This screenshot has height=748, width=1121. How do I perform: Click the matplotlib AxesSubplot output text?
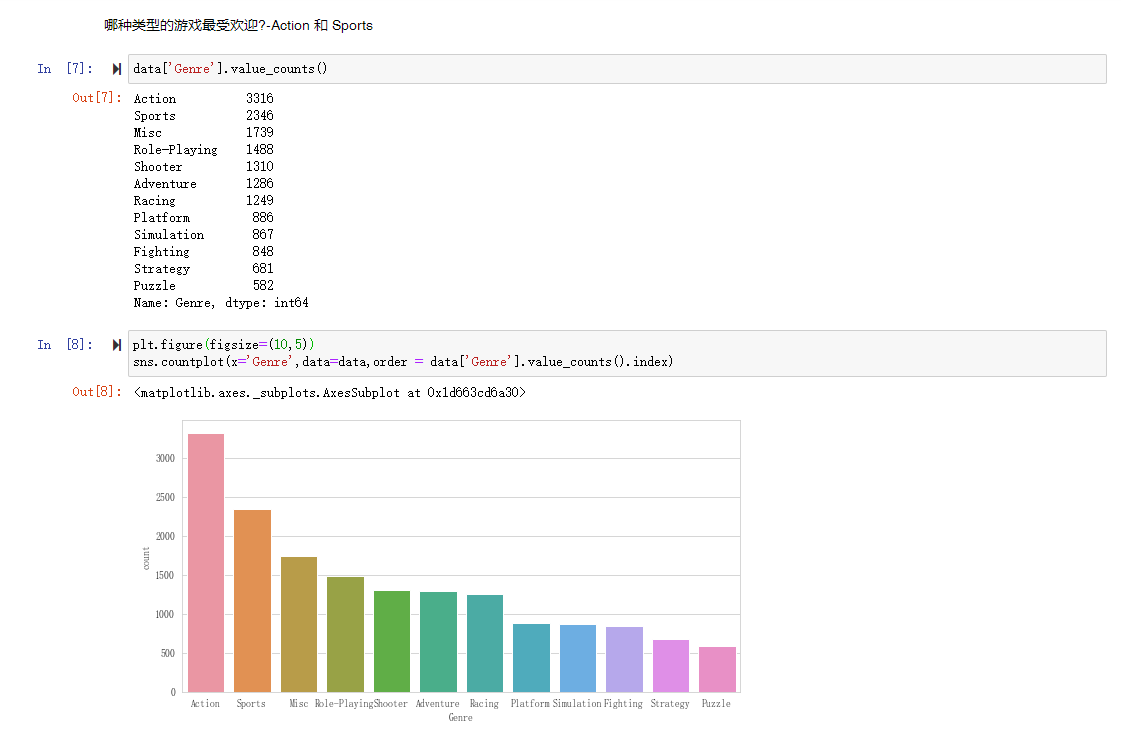(330, 393)
